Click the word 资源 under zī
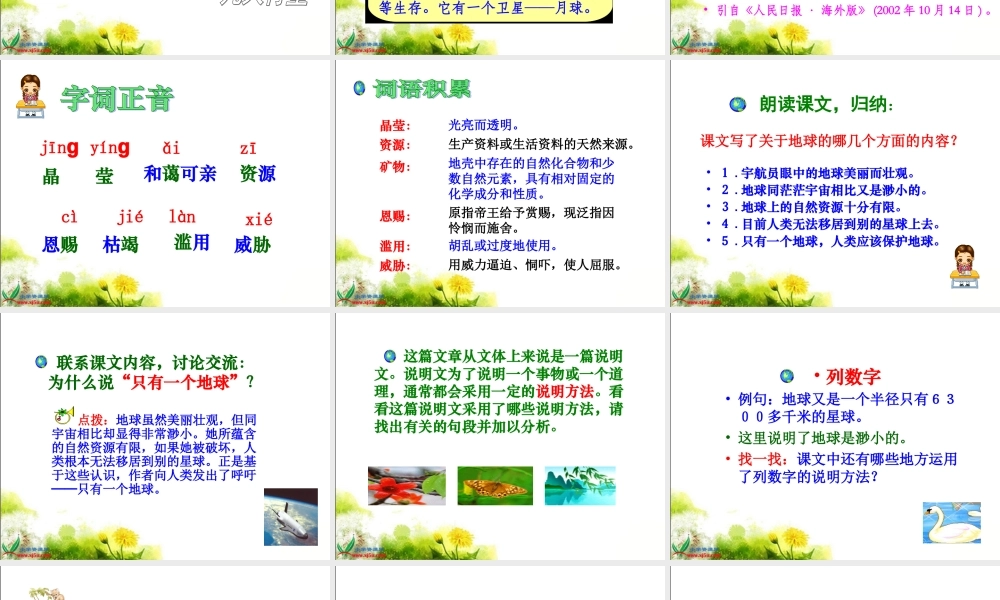Image resolution: width=1000 pixels, height=600 pixels. [258, 173]
